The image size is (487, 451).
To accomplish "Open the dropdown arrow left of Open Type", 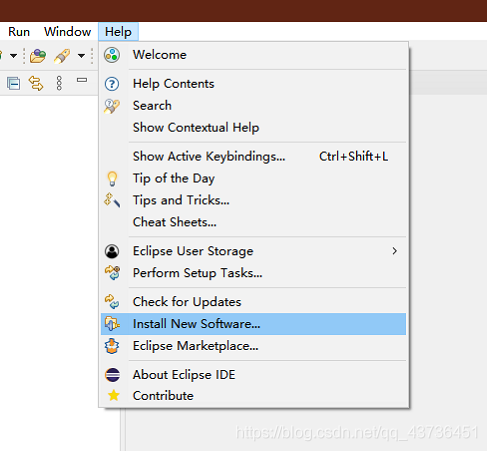I will (13, 56).
